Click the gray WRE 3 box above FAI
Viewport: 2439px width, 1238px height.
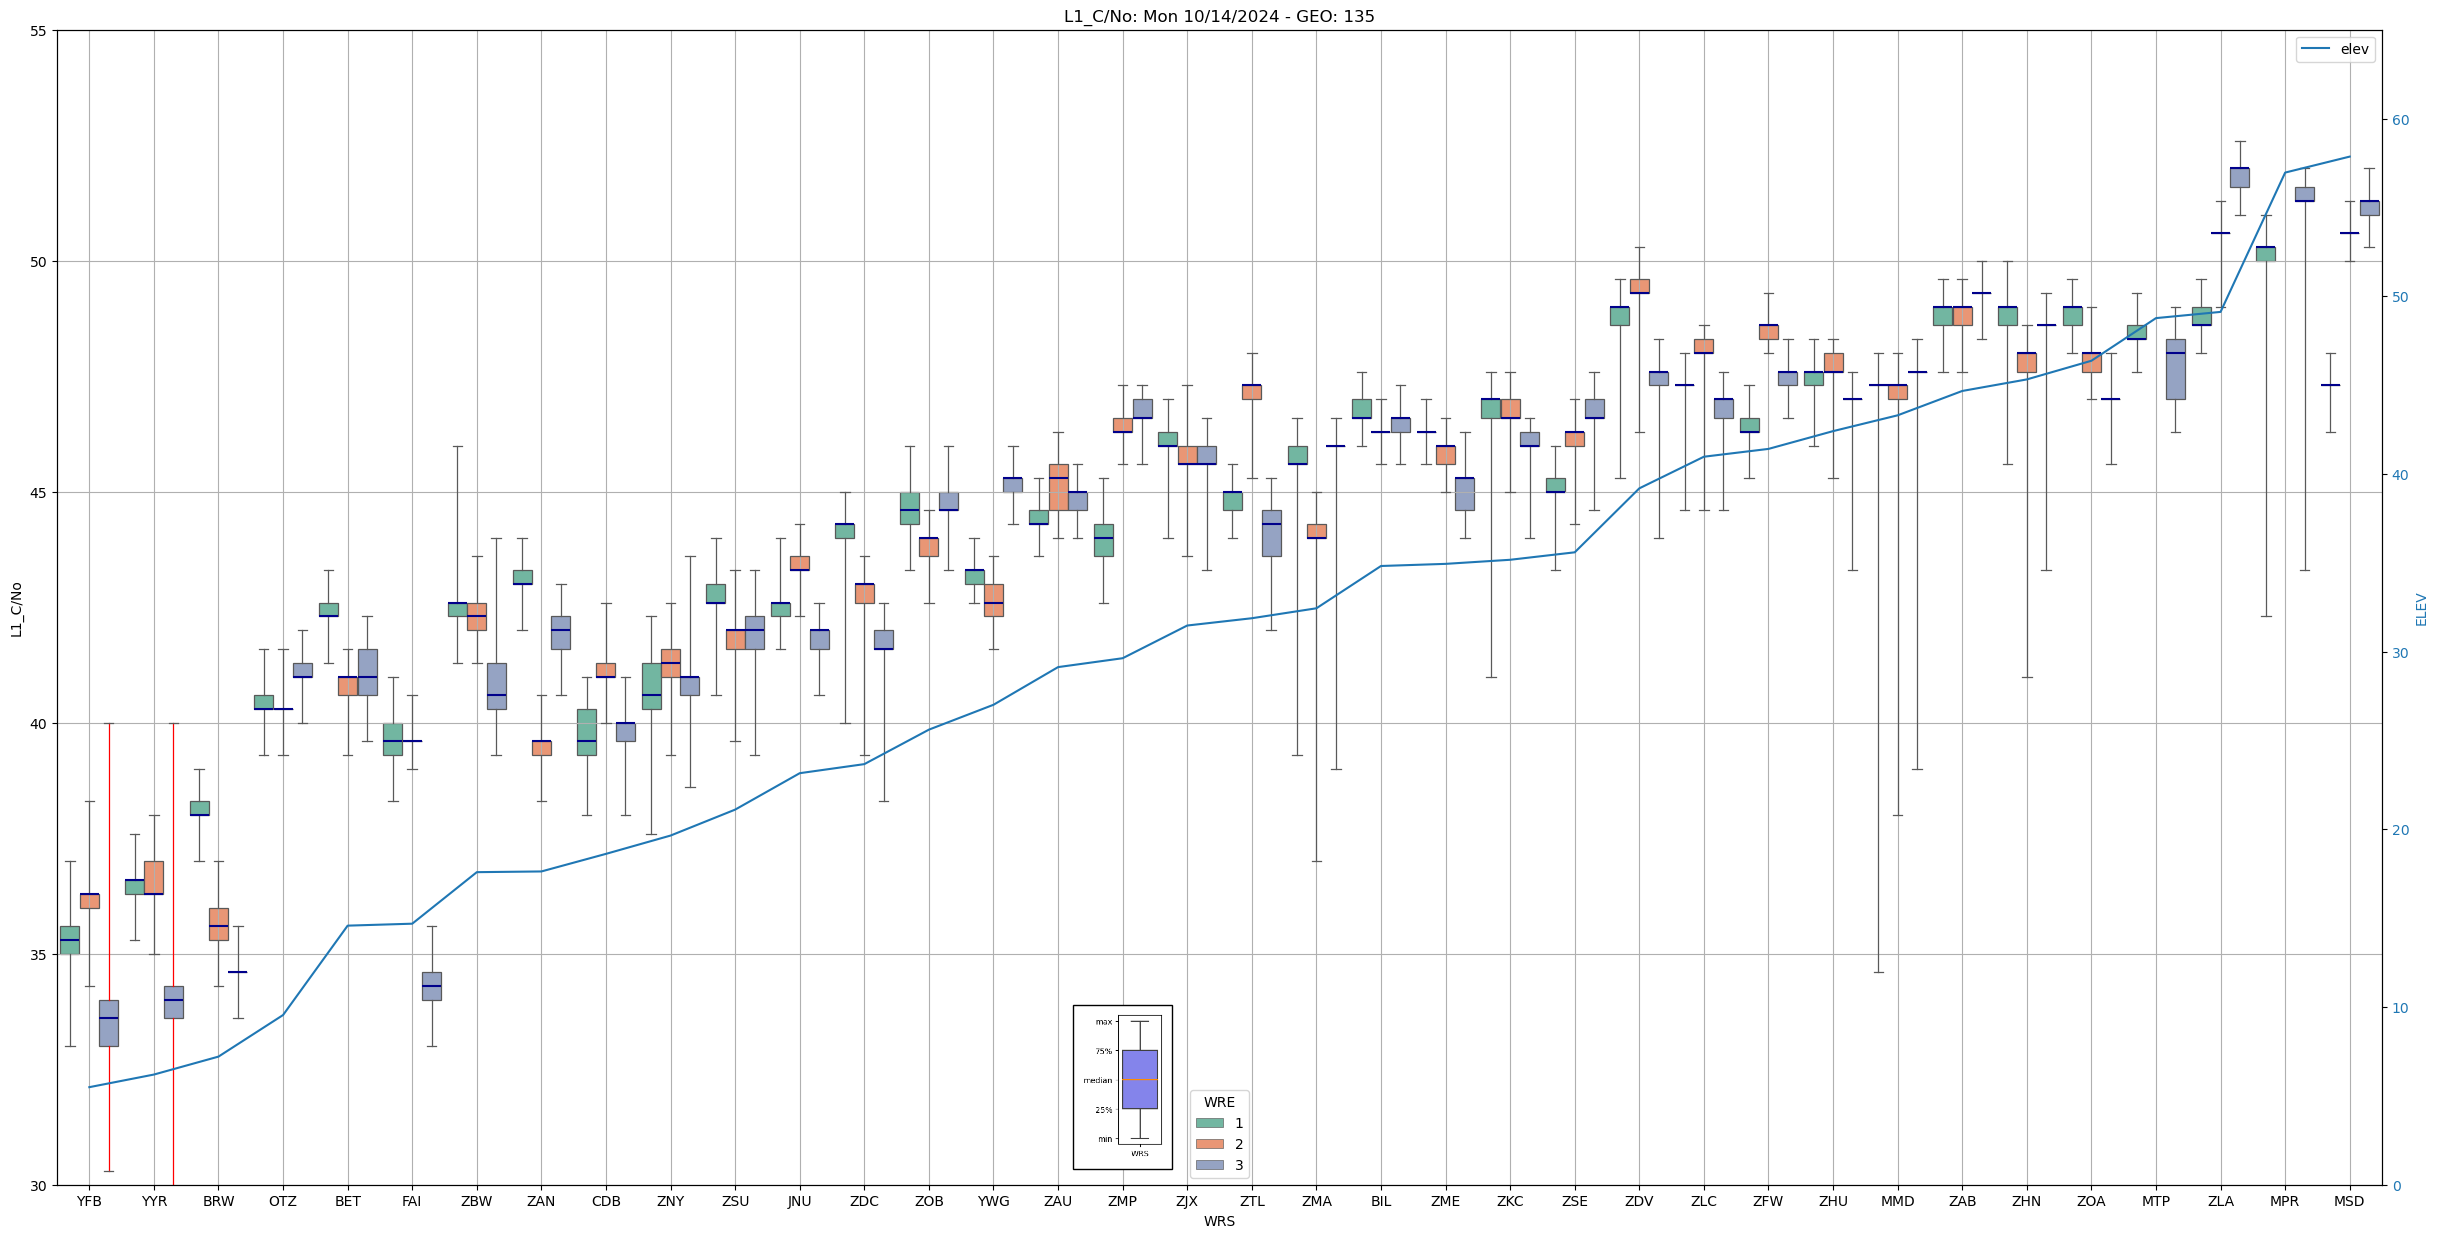[431, 986]
